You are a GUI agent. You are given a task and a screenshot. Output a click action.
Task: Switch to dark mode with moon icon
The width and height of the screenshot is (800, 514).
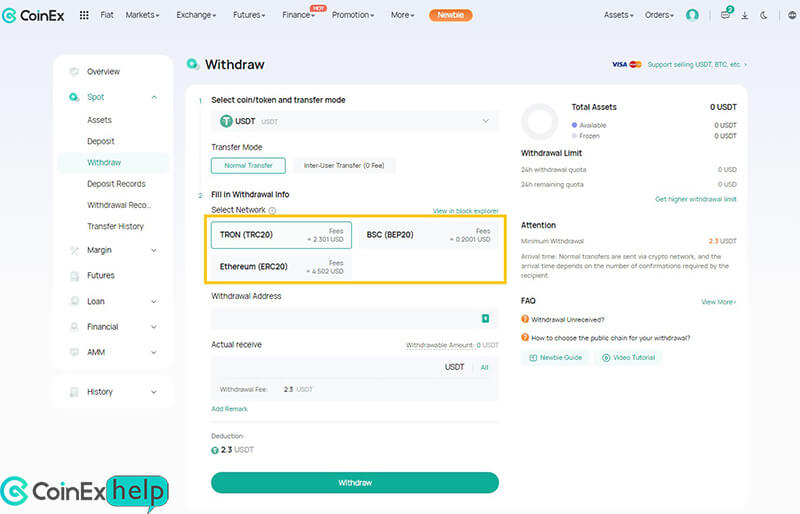point(763,15)
